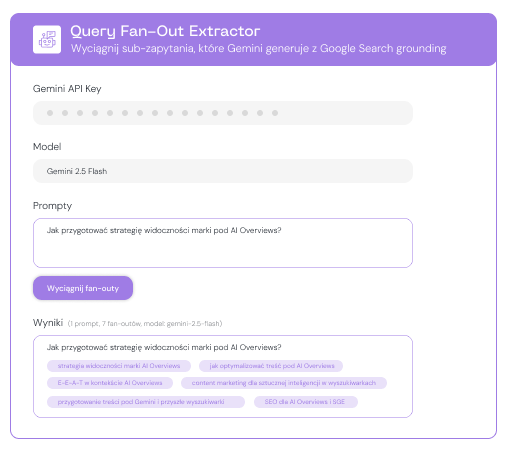Click the Wyciągnij fan-outy button
The height and width of the screenshot is (452, 505).
pos(83,288)
